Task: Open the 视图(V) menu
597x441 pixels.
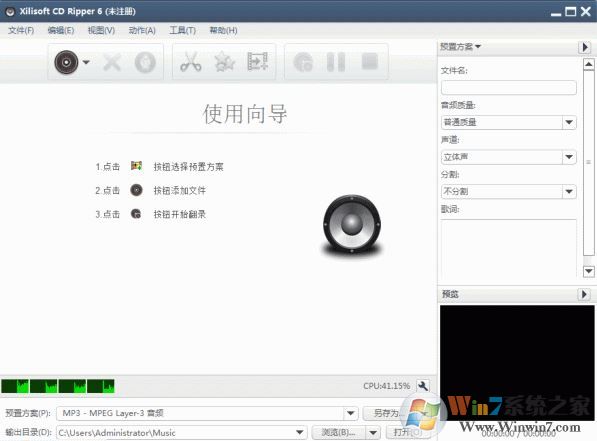Action: pyautogui.click(x=101, y=30)
